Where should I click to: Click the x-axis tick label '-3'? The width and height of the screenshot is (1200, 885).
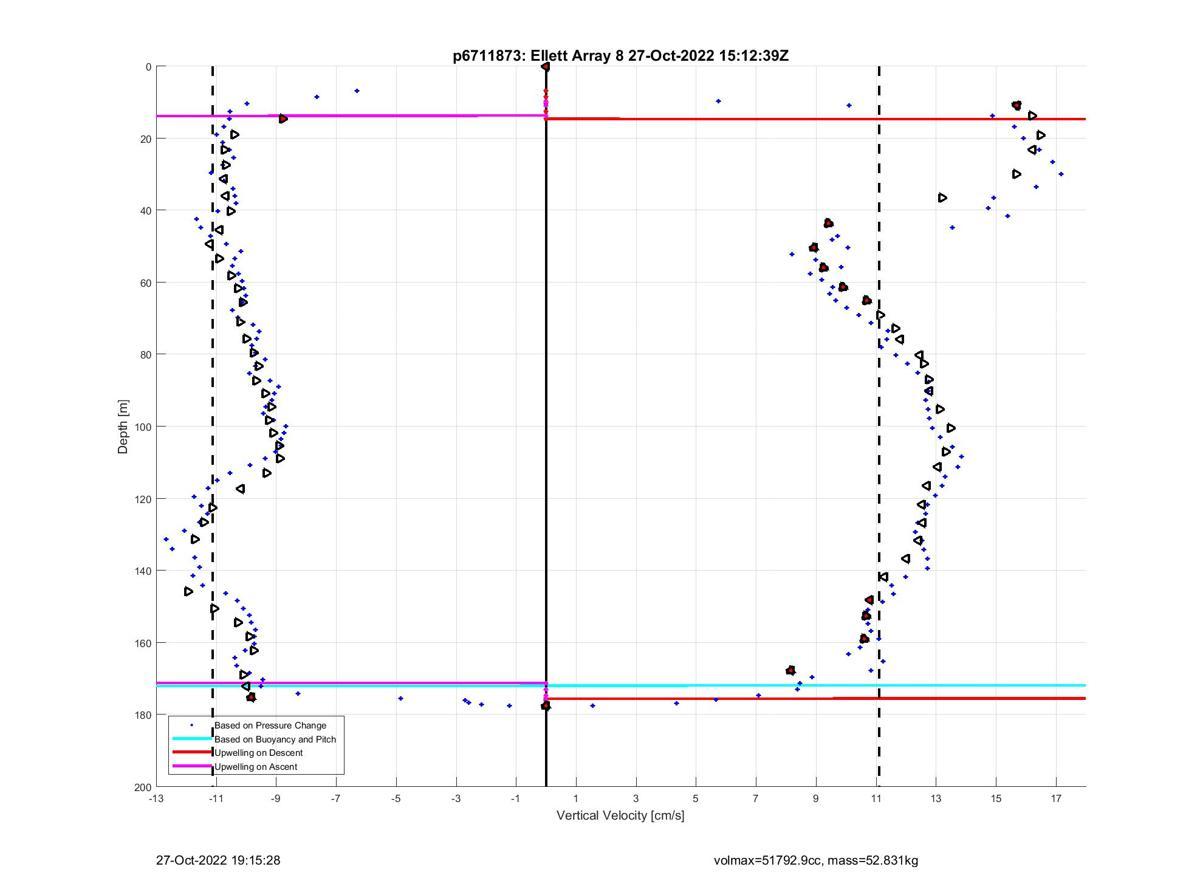[x=456, y=798]
